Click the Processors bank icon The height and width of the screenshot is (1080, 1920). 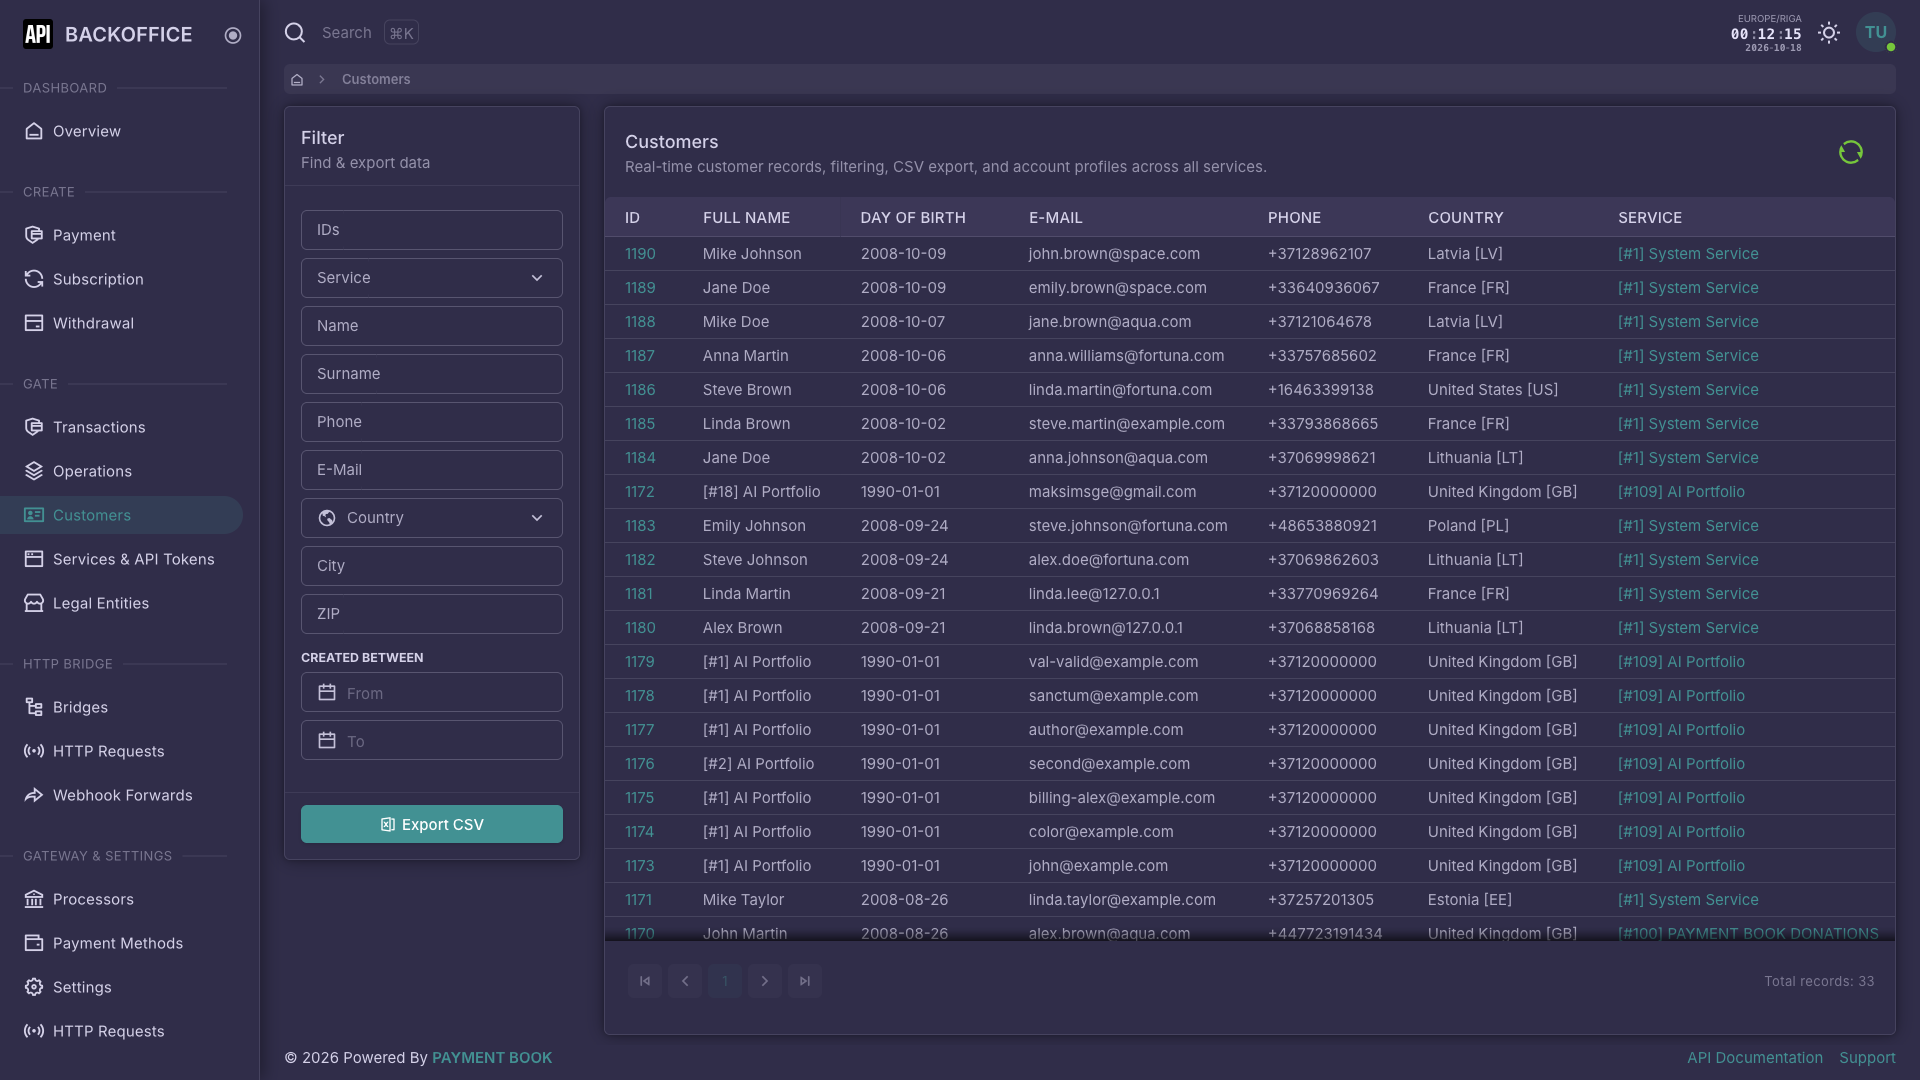tap(34, 899)
